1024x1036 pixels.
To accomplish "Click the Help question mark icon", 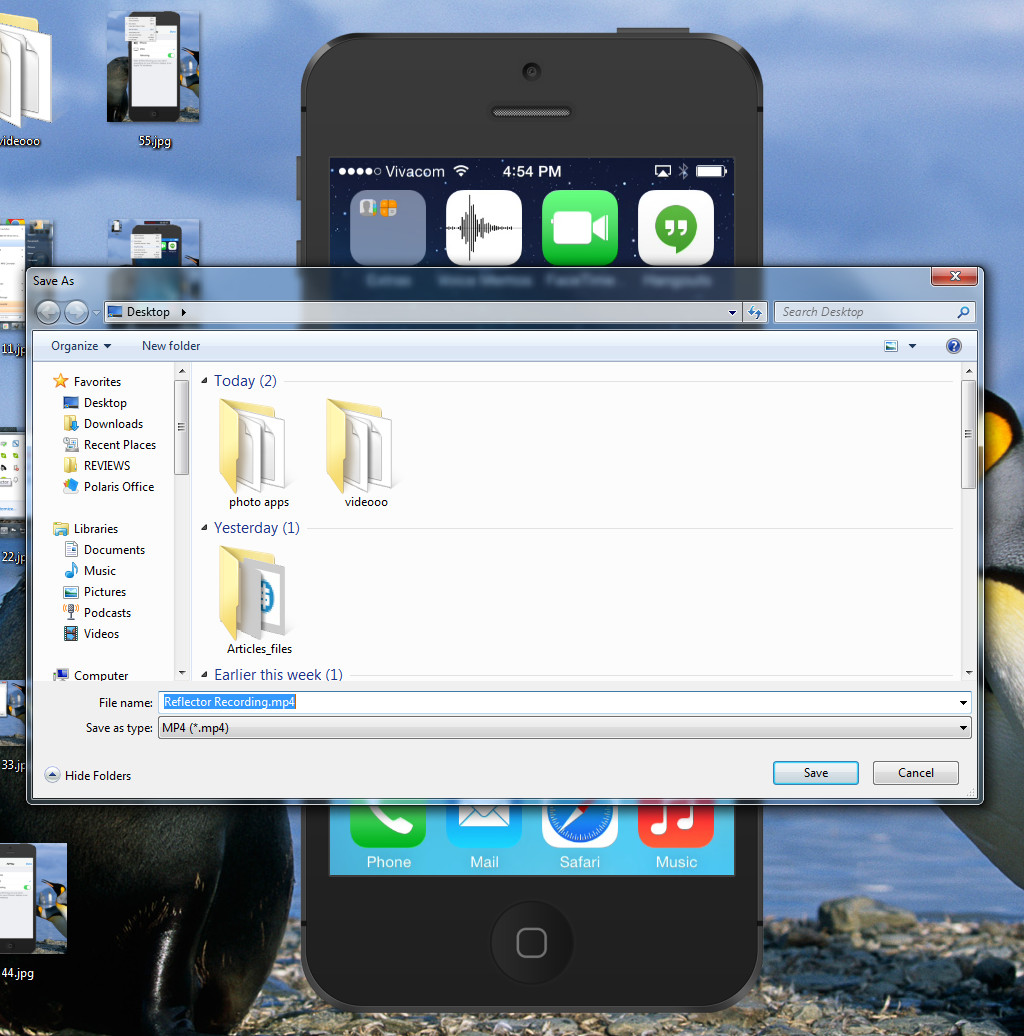I will pyautogui.click(x=953, y=346).
